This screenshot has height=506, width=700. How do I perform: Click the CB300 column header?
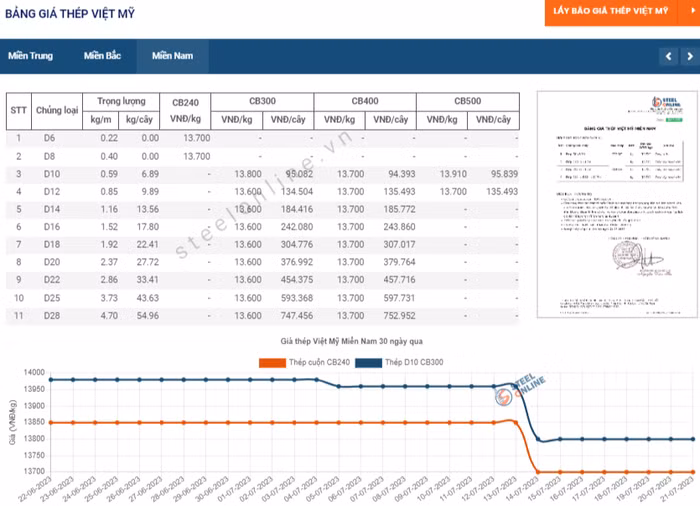[262, 101]
